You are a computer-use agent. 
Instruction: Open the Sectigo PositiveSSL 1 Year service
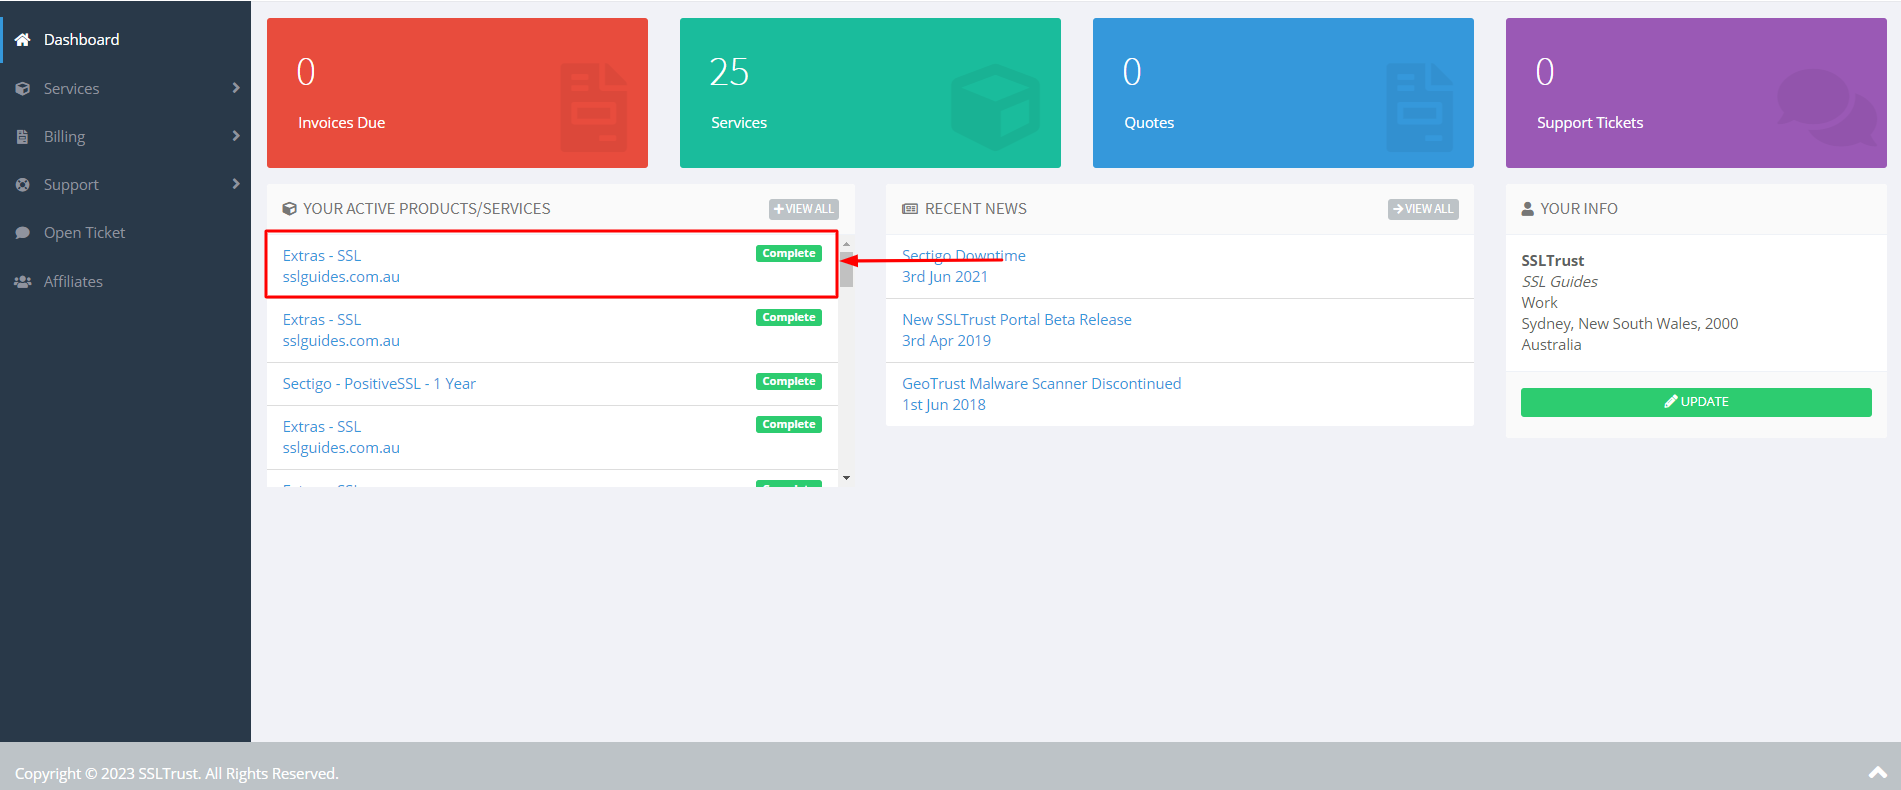click(379, 384)
